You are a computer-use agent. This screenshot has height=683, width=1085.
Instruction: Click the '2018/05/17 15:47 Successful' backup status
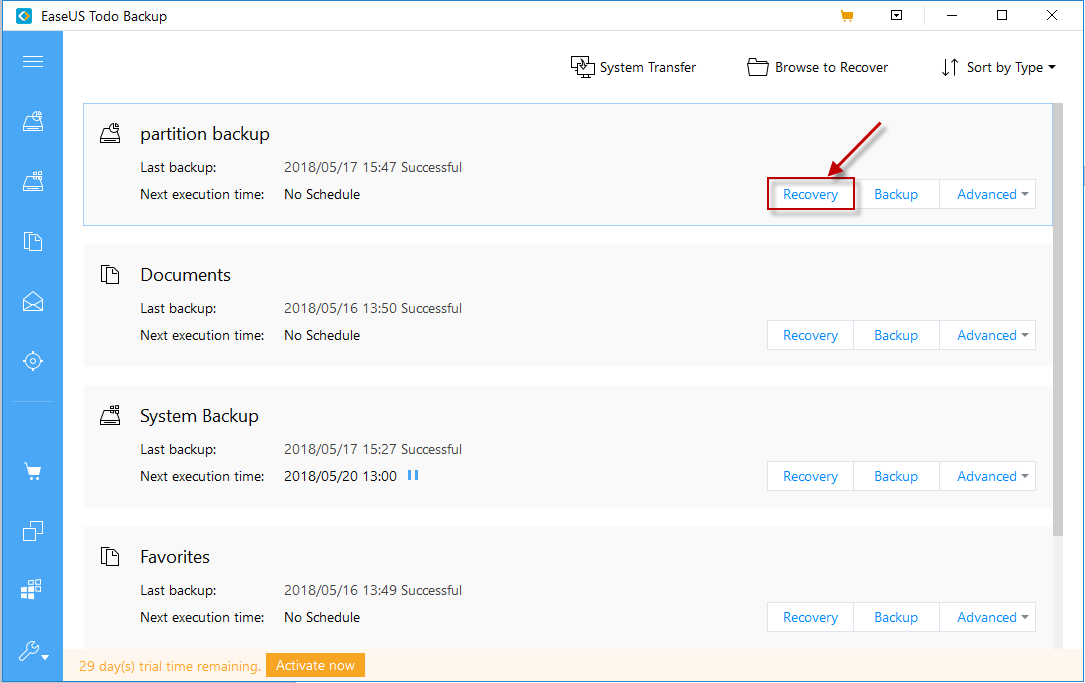[x=373, y=167]
